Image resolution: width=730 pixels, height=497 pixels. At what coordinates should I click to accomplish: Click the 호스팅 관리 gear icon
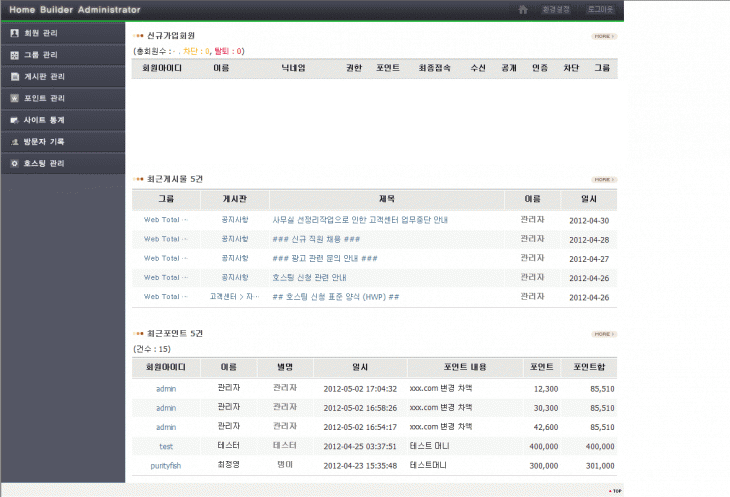click(x=14, y=163)
